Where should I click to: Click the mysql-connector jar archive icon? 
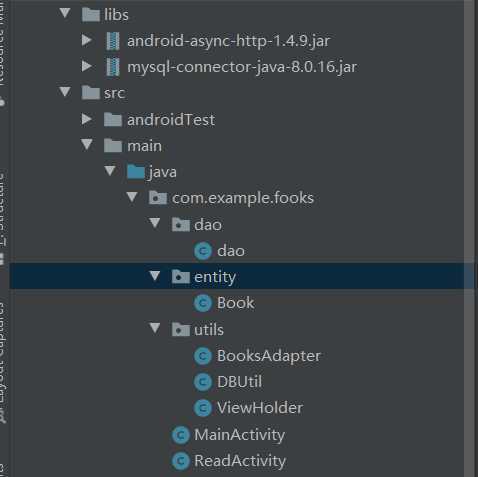[113, 67]
